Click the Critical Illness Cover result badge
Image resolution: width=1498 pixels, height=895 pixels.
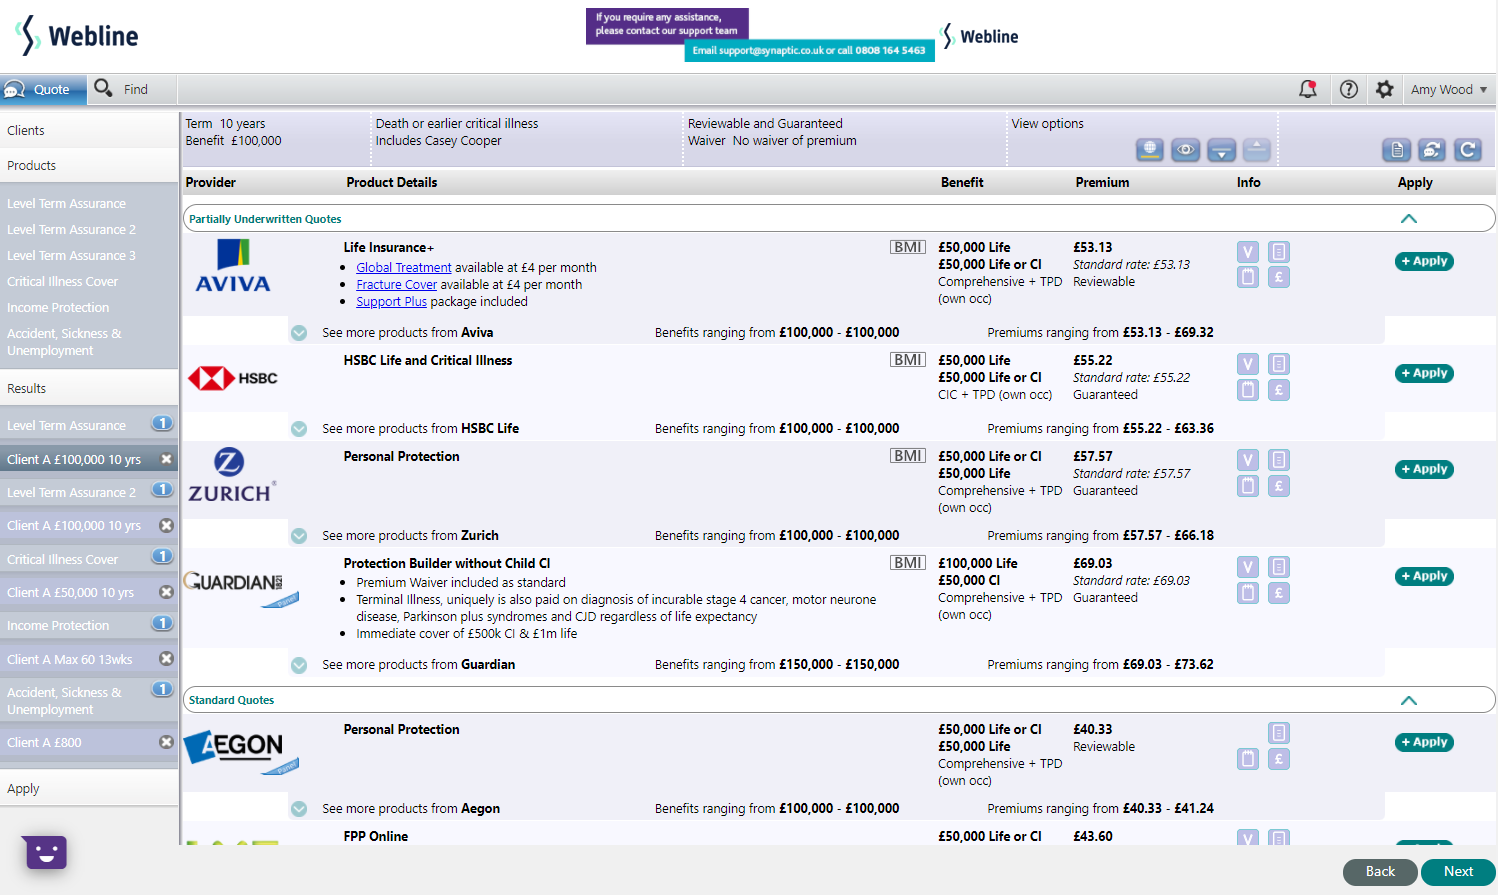[162, 556]
